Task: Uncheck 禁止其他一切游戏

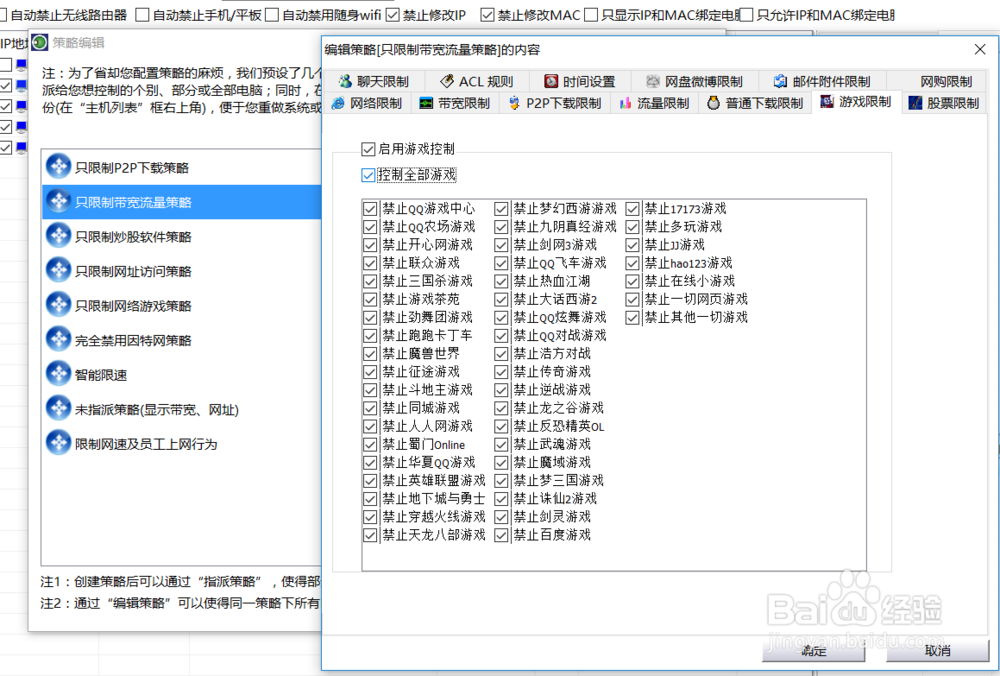Action: (x=632, y=317)
